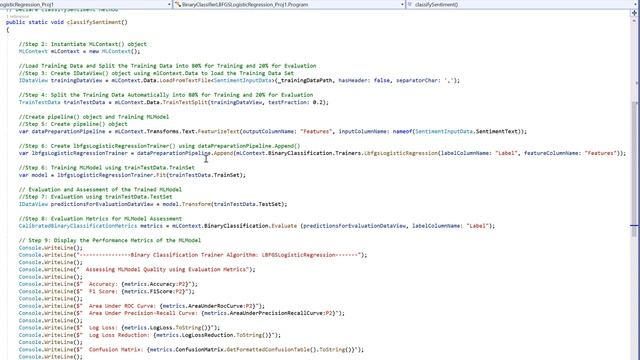640x360 pixels.
Task: Click the blue caret marker on the scrollbar
Action: [634, 225]
